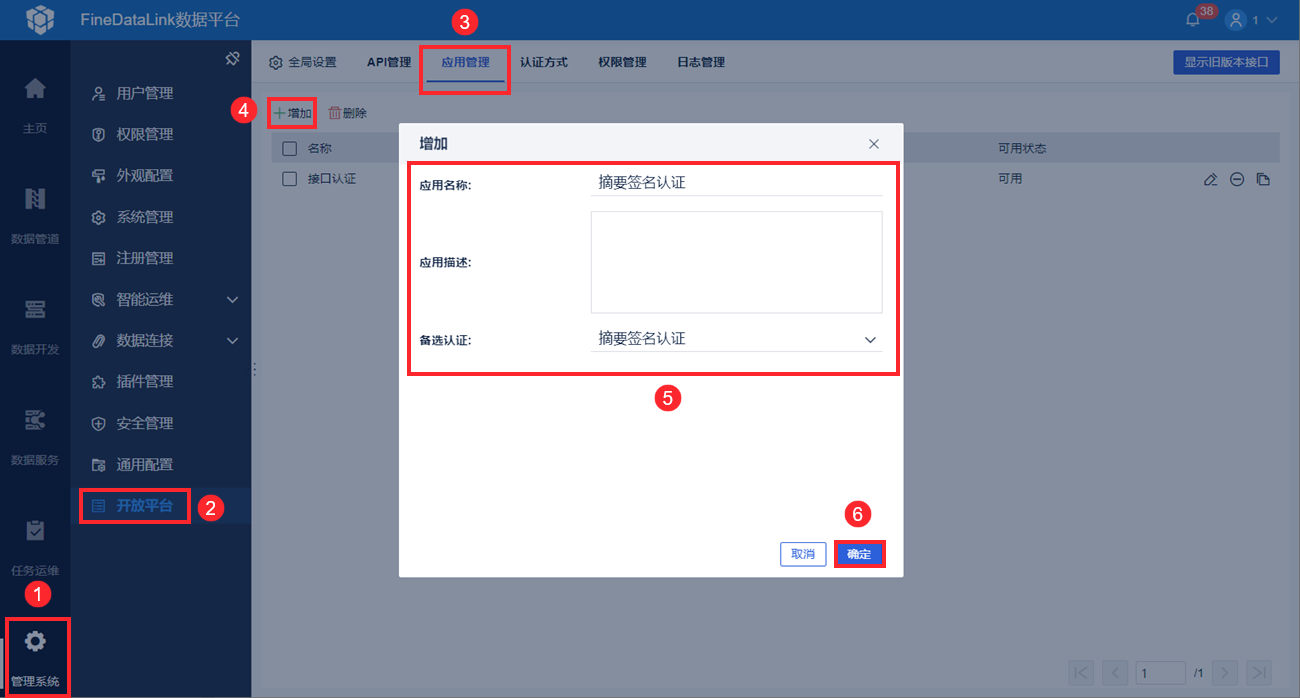Click the 应用描述 text area
Screen dimensions: 1300x698
(736, 262)
